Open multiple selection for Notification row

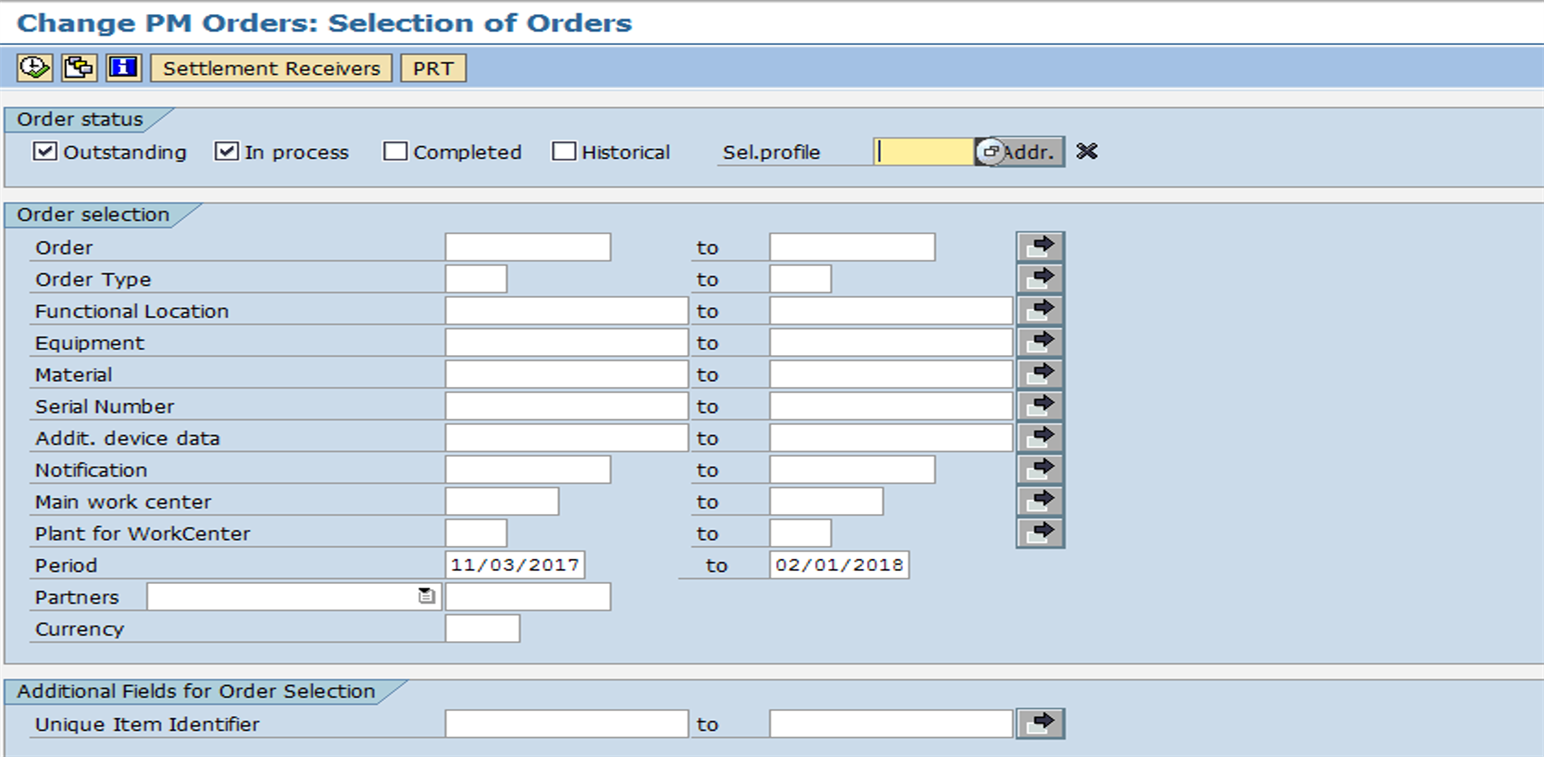(1040, 470)
